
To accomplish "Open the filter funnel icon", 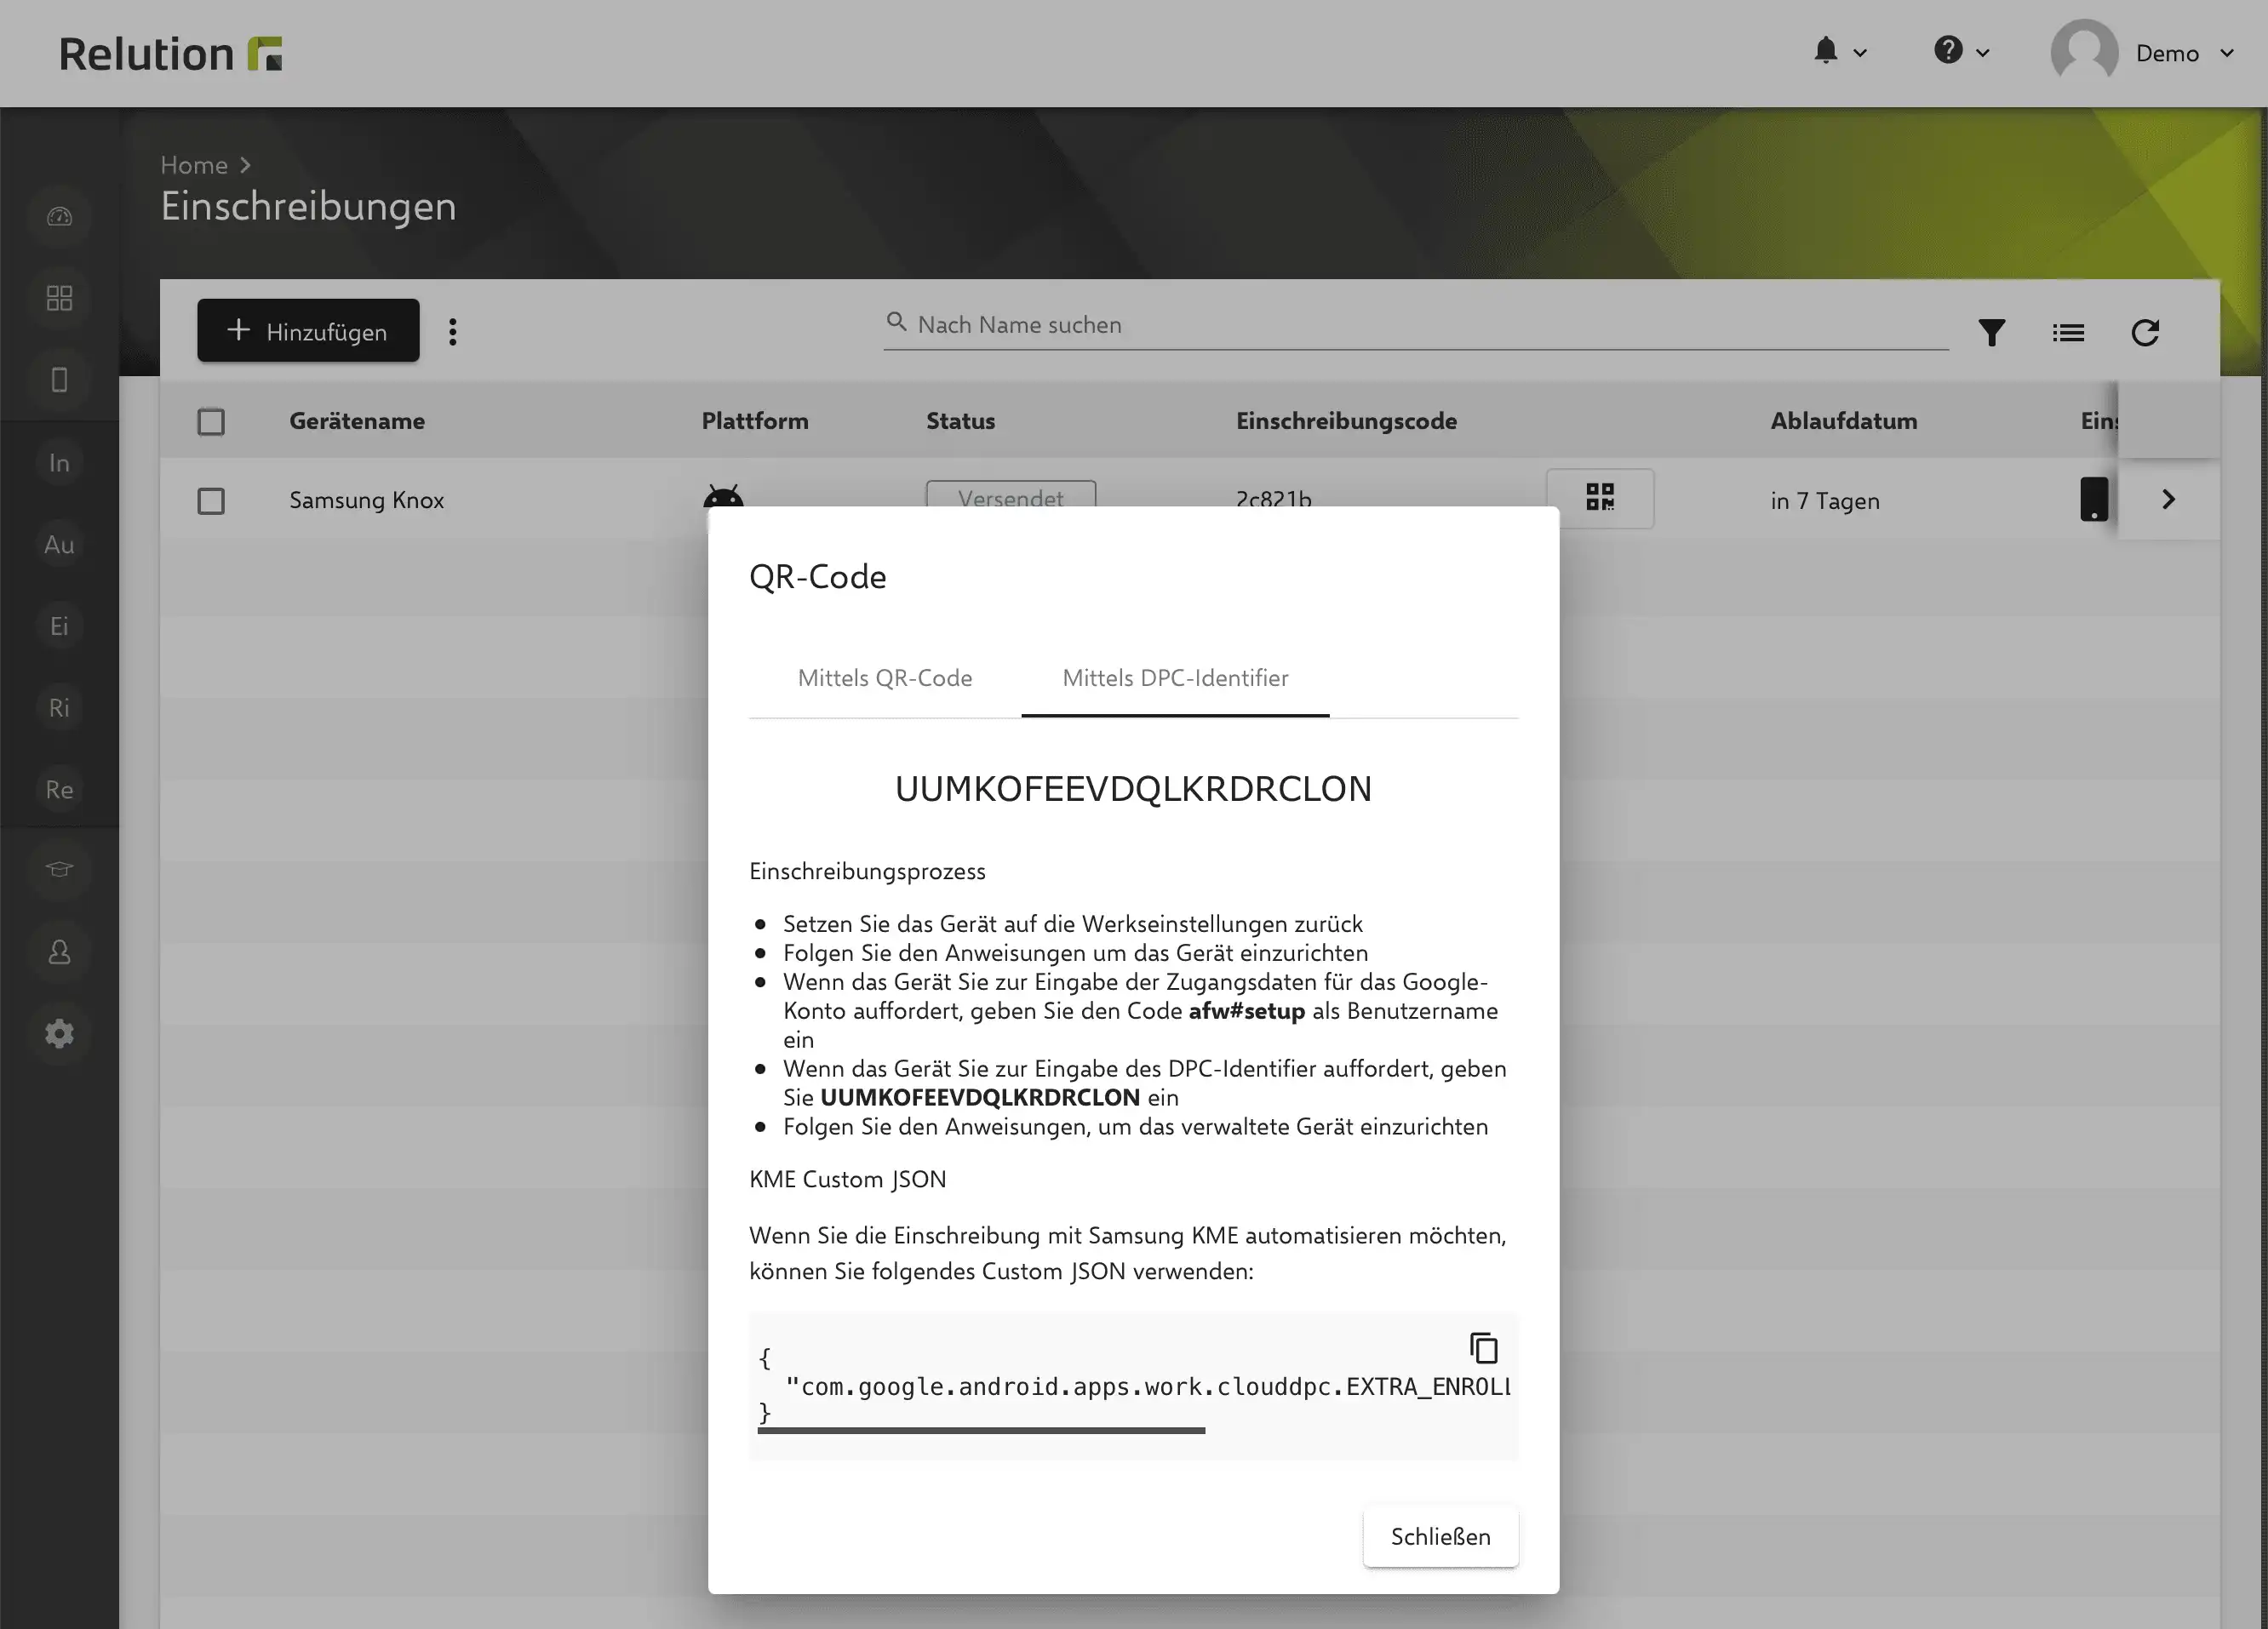I will pyautogui.click(x=1992, y=332).
